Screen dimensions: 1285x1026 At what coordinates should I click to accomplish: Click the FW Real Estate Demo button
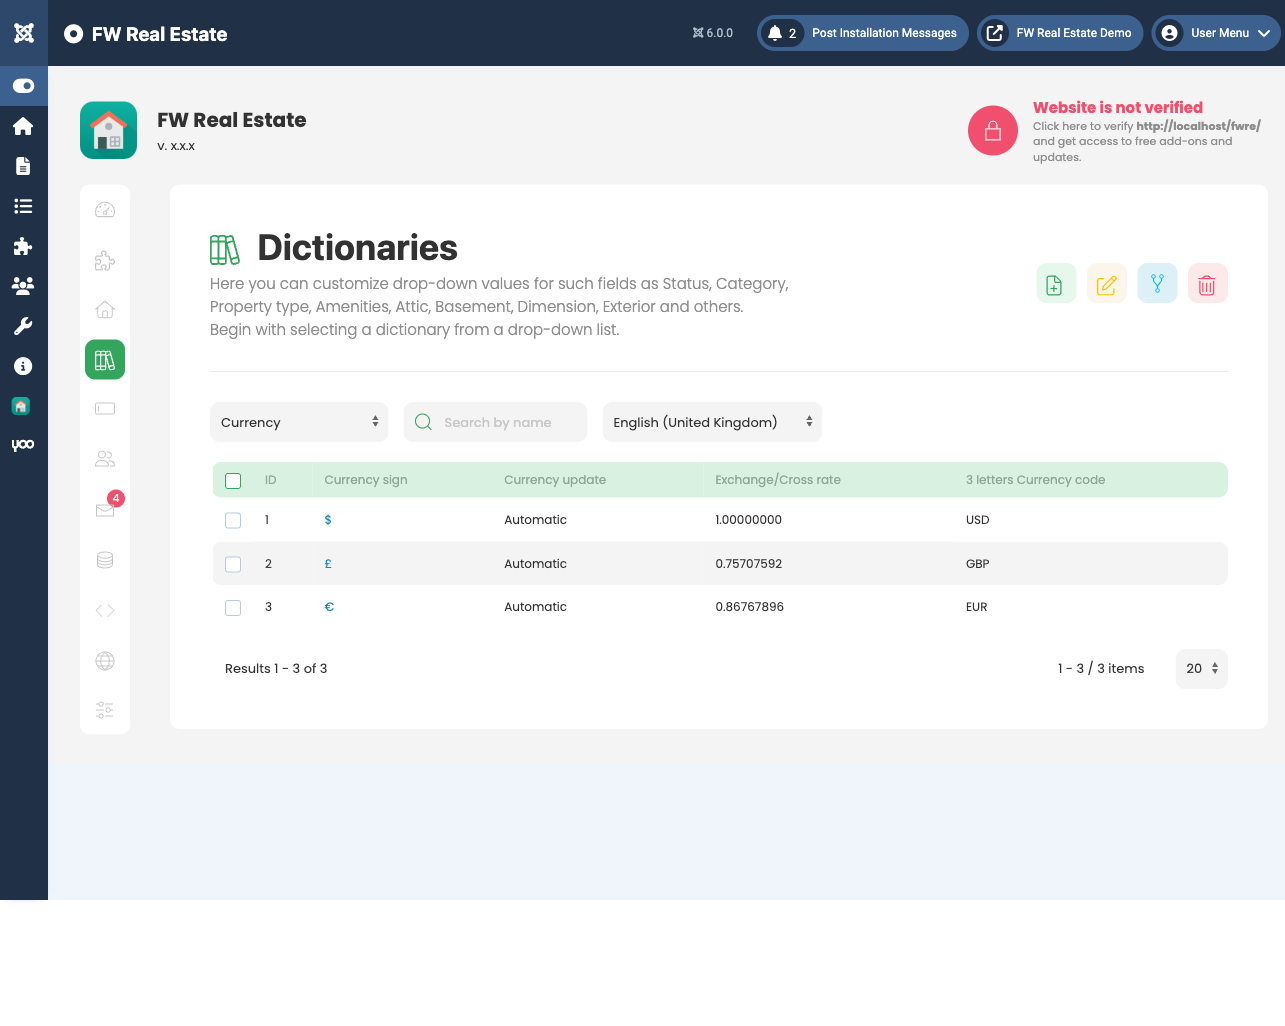[x=1059, y=32]
